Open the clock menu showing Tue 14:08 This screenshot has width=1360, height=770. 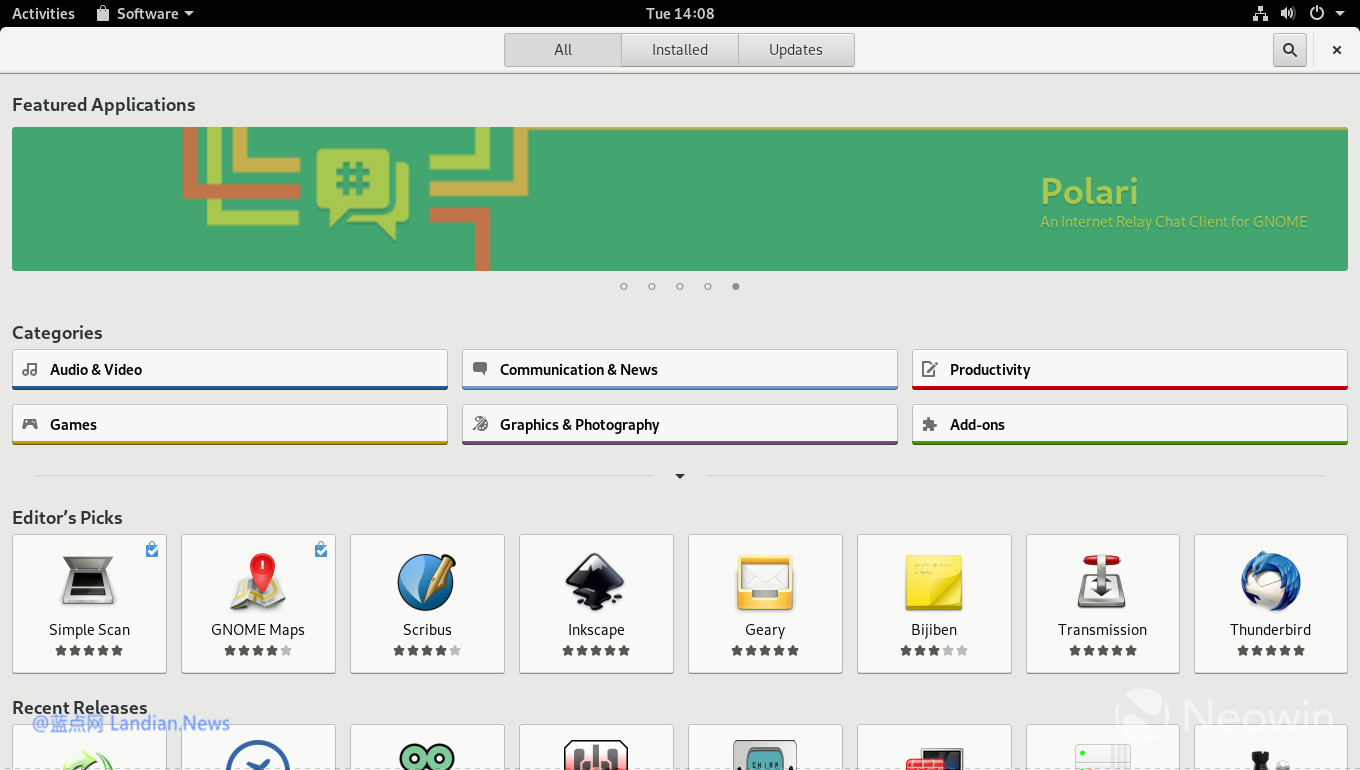click(x=680, y=14)
